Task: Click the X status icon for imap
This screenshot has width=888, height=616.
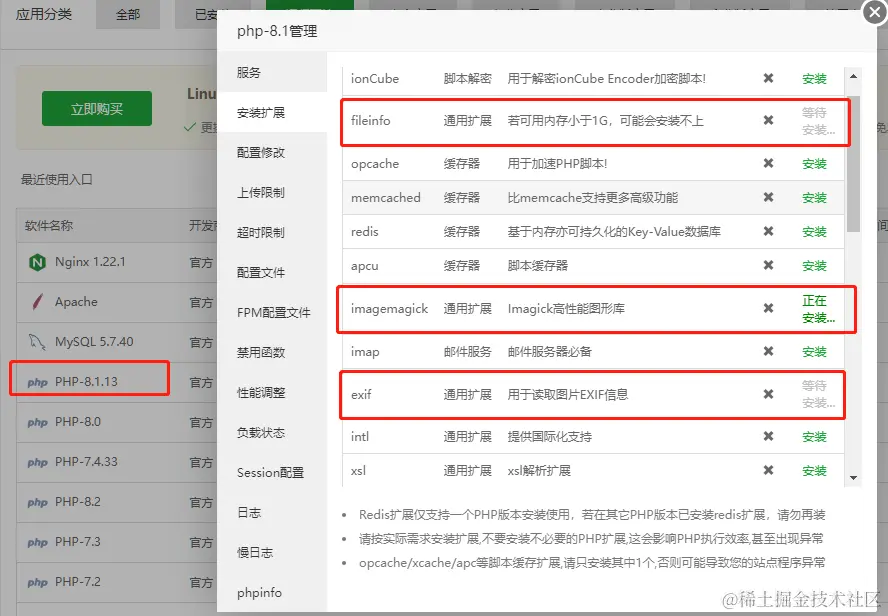Action: coord(768,351)
